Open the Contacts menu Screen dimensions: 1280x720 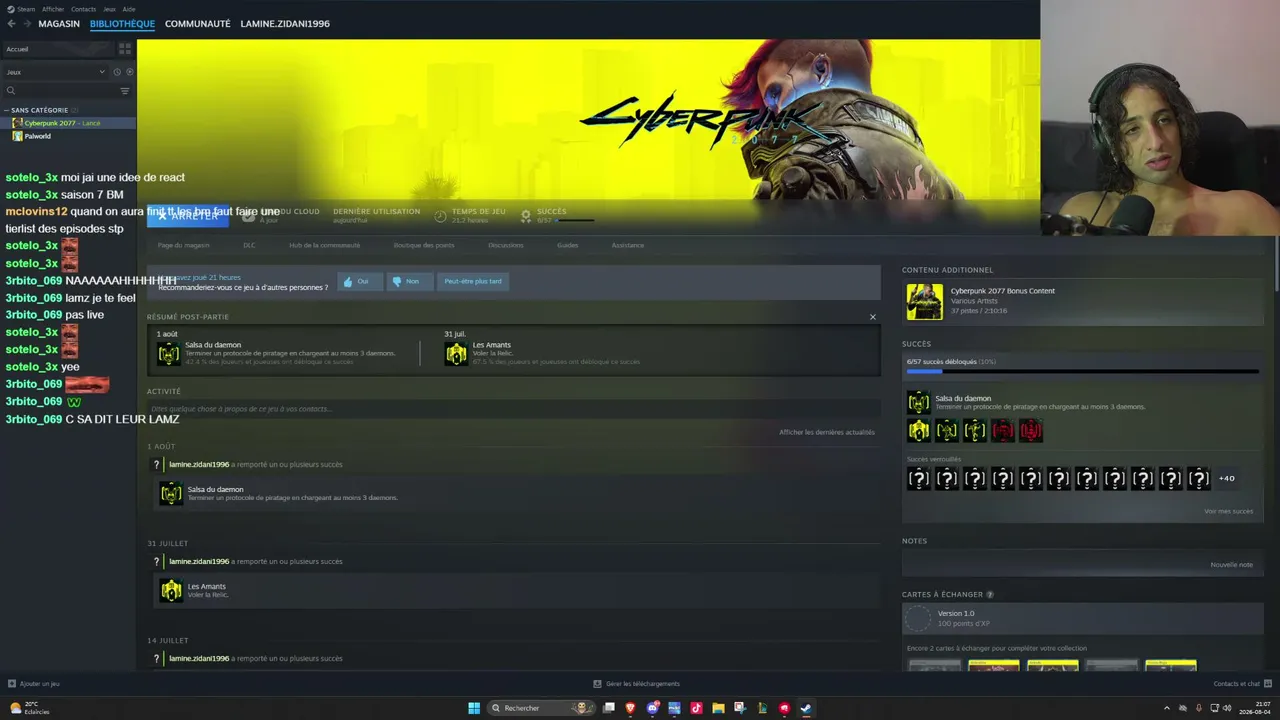click(84, 9)
